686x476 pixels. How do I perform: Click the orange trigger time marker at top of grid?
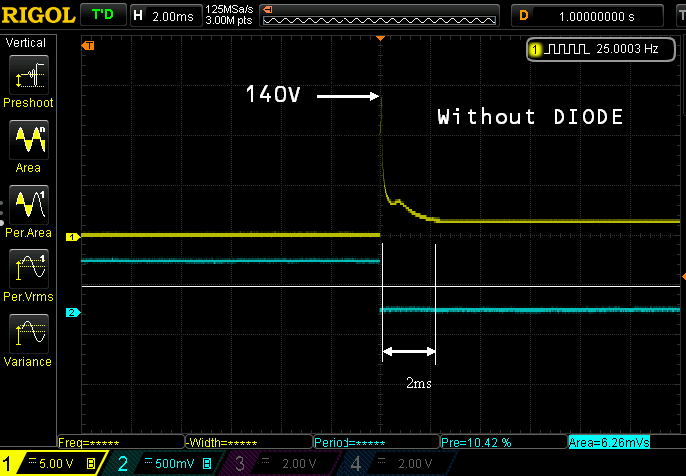coord(381,38)
